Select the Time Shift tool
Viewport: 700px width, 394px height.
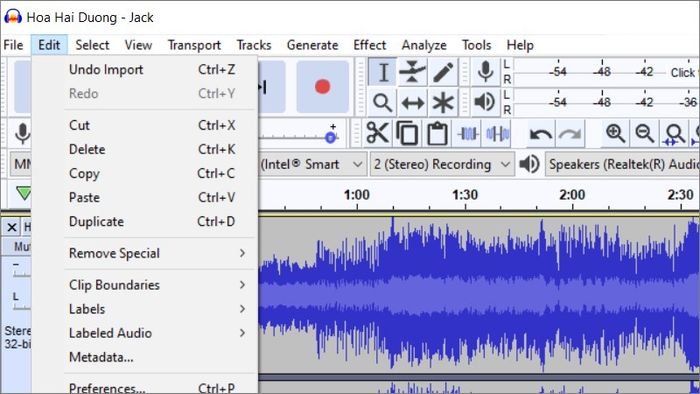[x=412, y=103]
